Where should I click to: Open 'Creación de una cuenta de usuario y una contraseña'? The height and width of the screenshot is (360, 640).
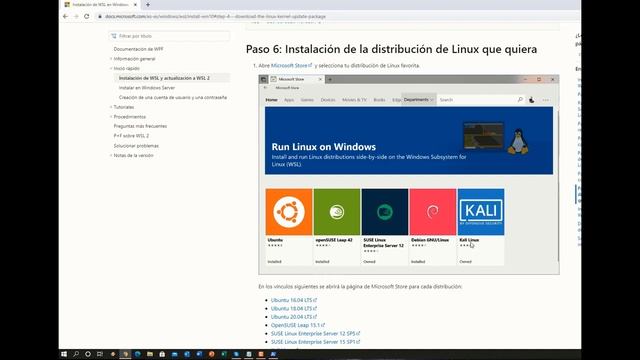point(173,98)
